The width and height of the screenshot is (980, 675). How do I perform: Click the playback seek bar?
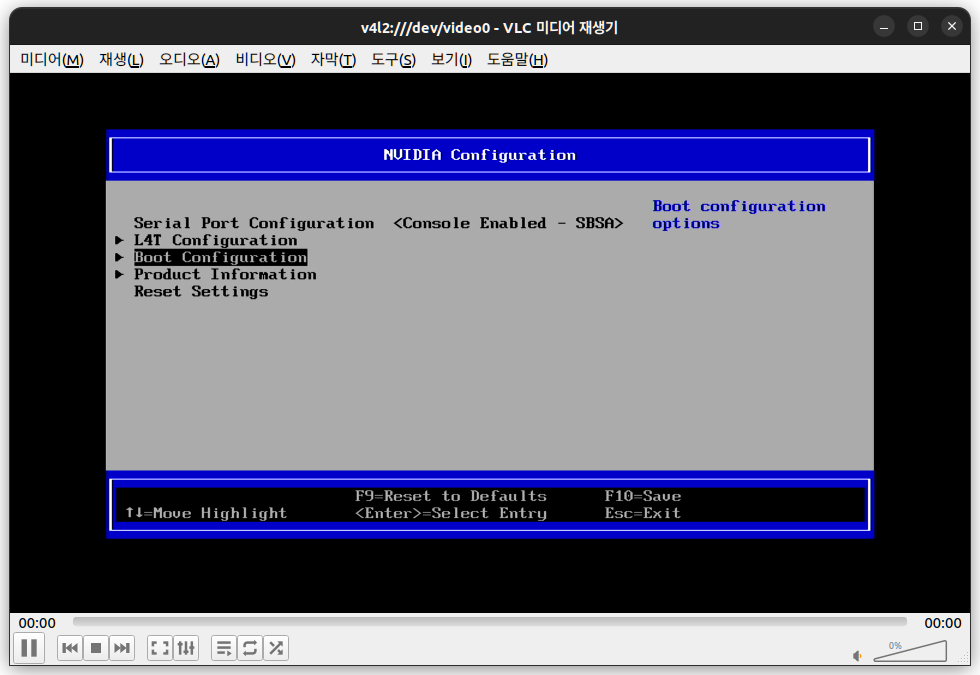[489, 621]
